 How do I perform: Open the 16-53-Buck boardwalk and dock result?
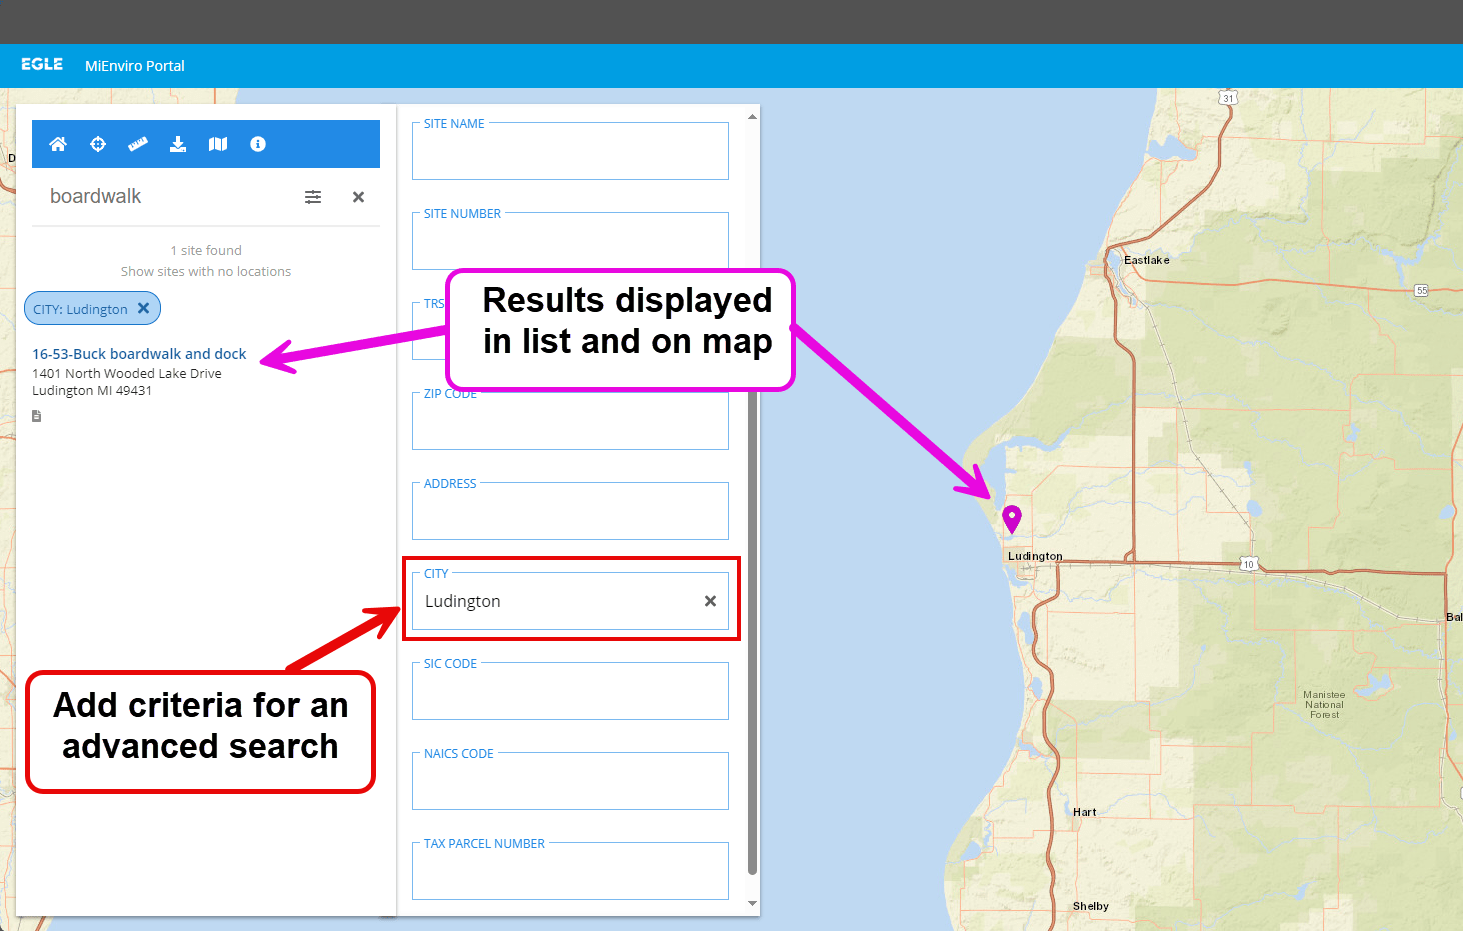(139, 354)
